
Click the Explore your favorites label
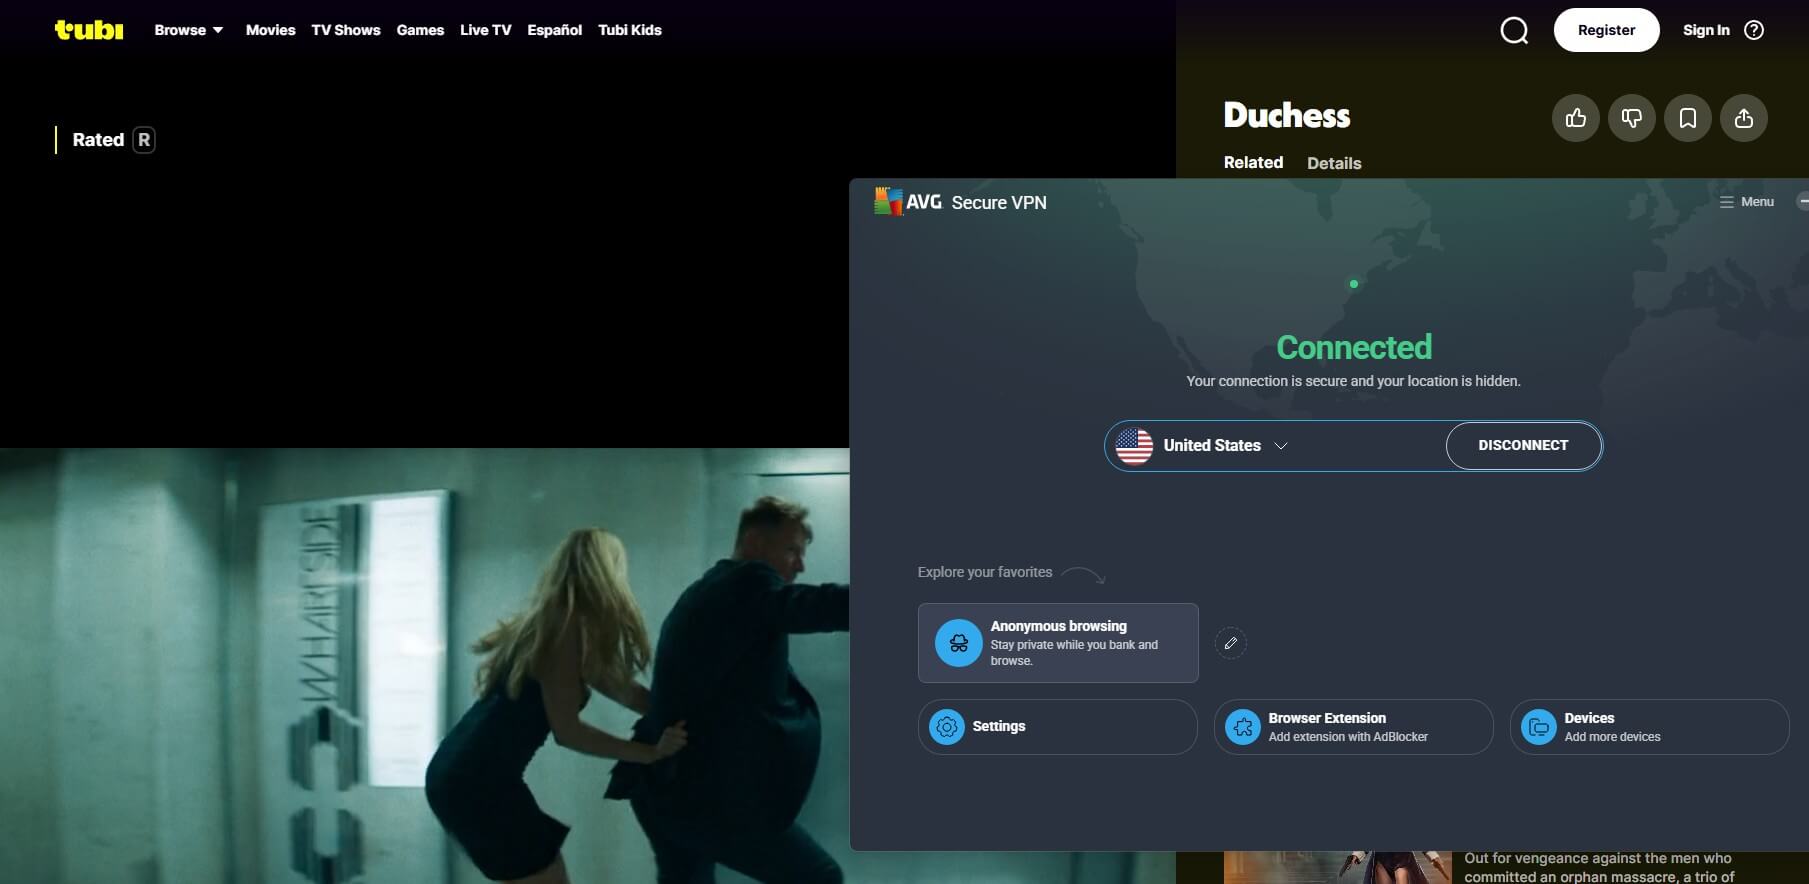coord(985,572)
